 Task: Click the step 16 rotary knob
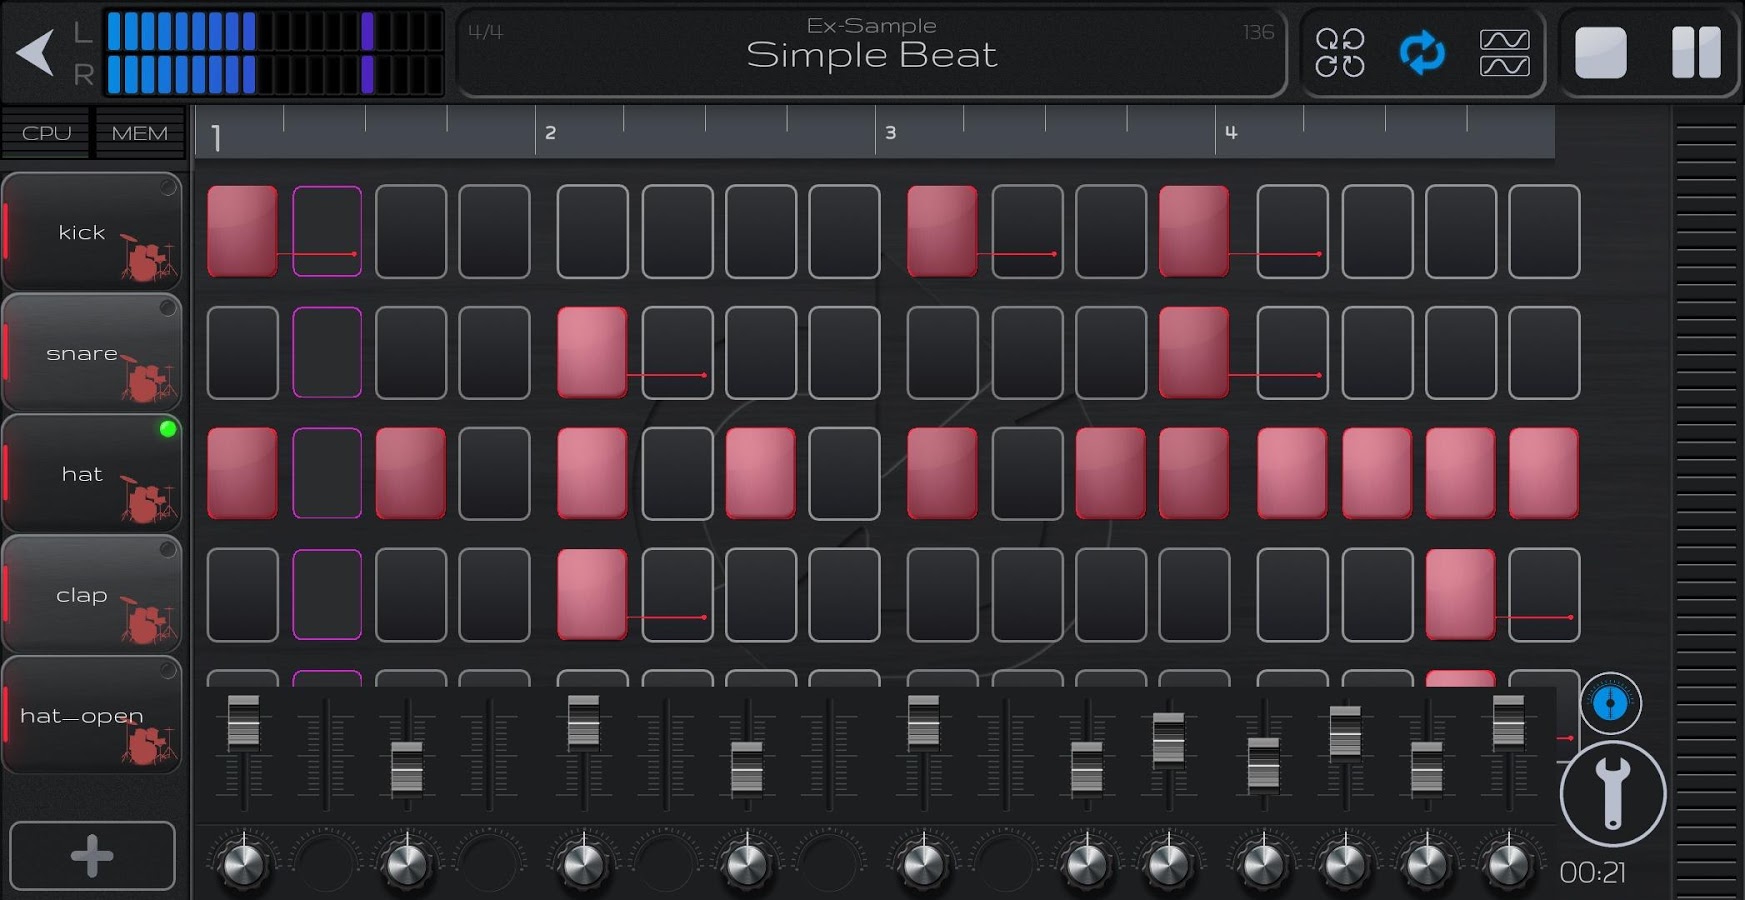pos(1508,863)
